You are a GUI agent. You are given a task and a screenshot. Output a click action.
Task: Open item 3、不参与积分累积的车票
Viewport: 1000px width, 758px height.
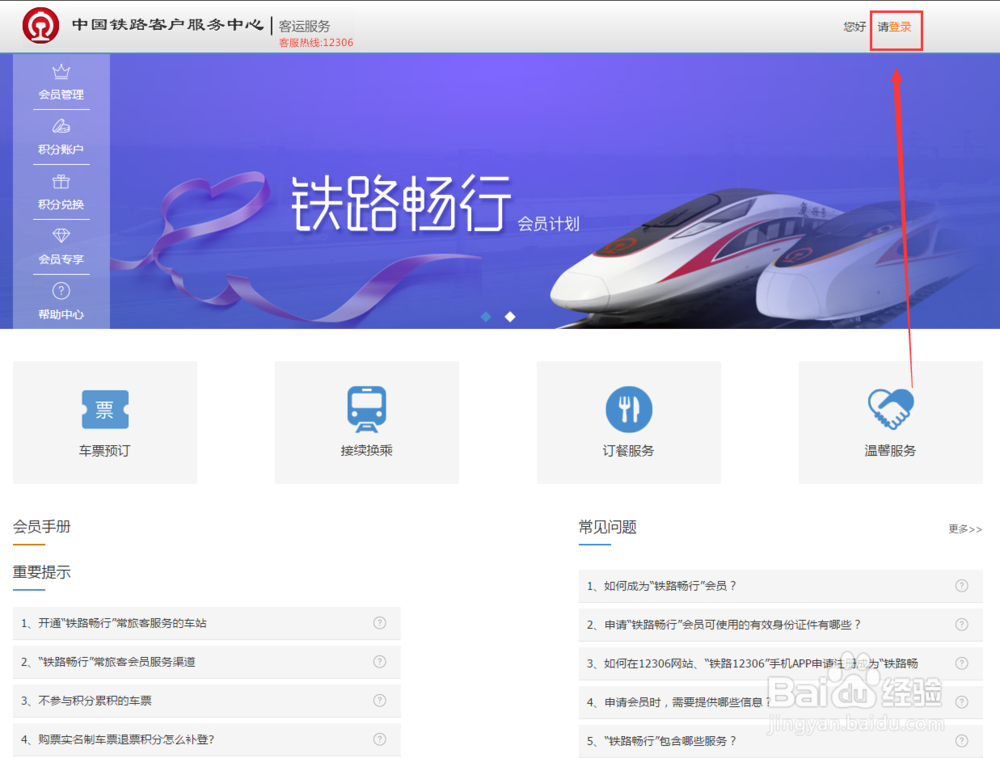coord(207,701)
